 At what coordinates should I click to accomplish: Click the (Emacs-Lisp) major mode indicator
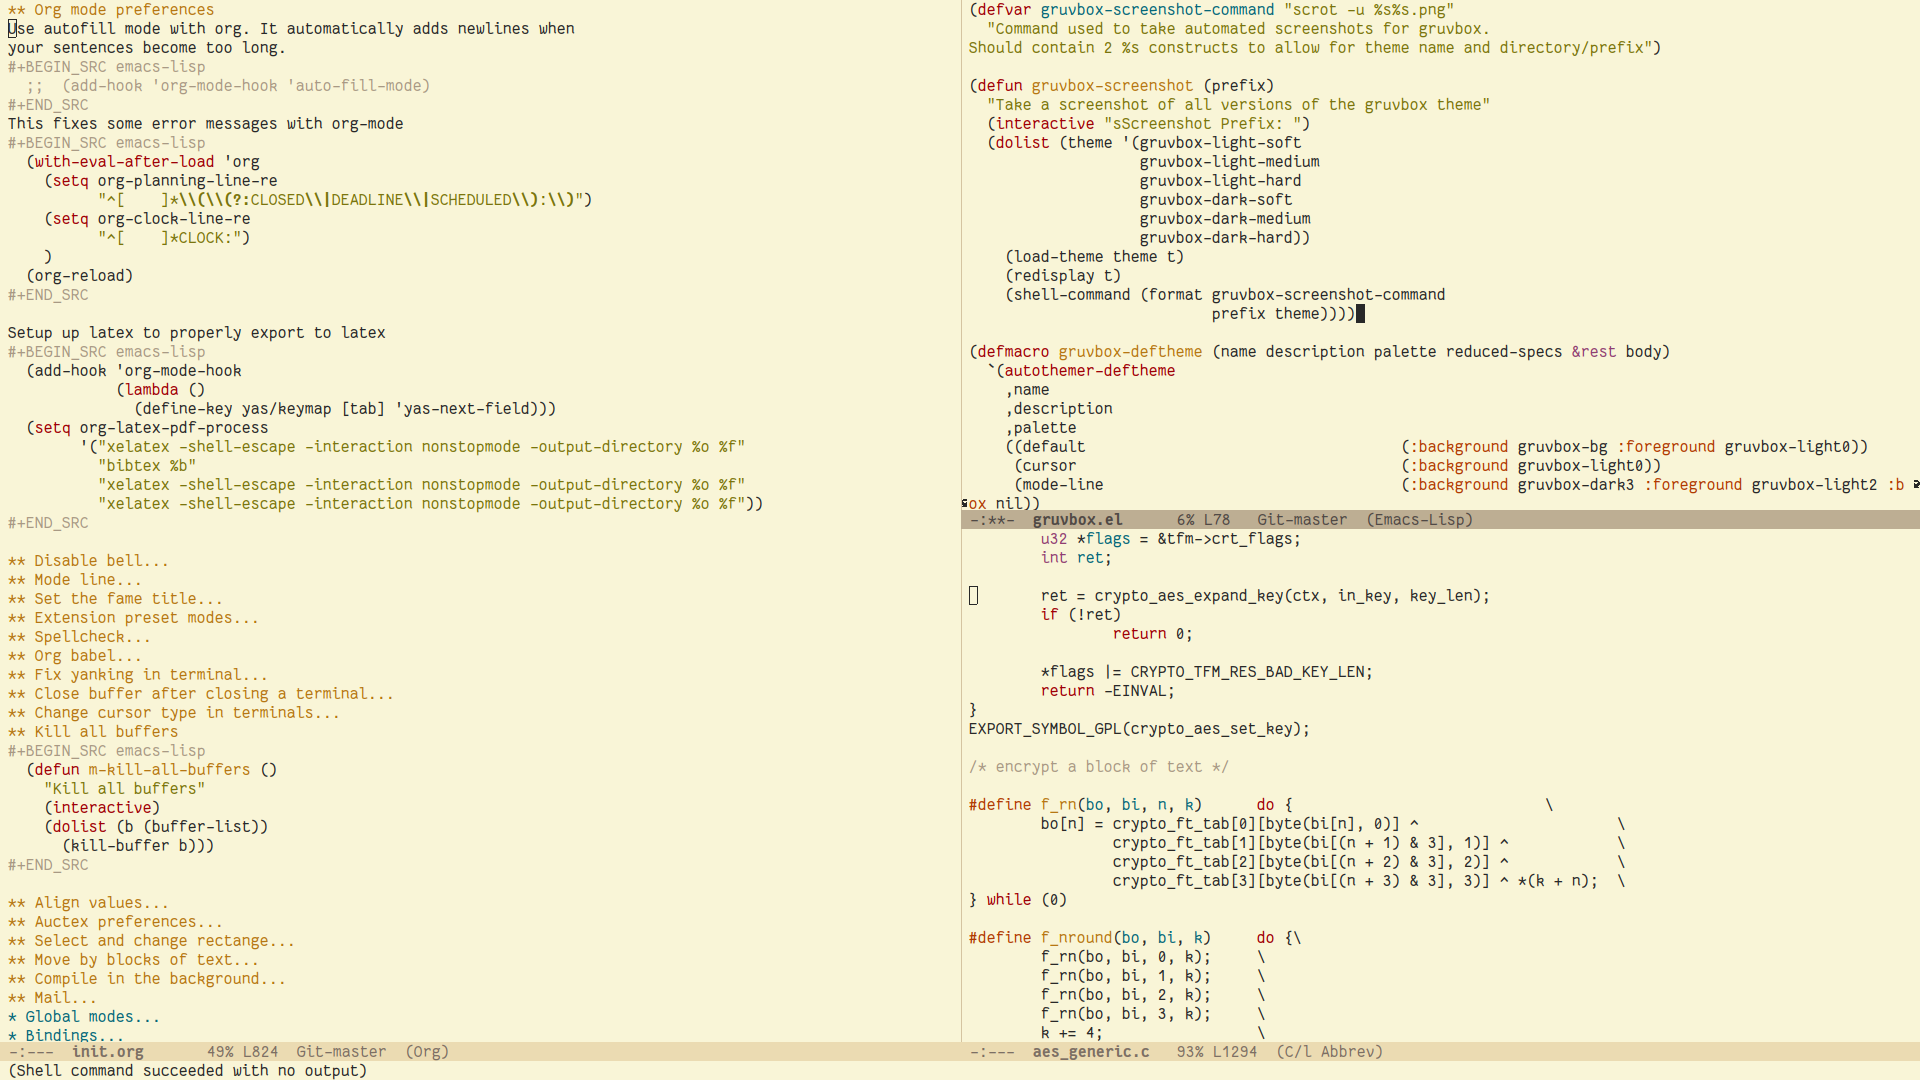click(1419, 520)
